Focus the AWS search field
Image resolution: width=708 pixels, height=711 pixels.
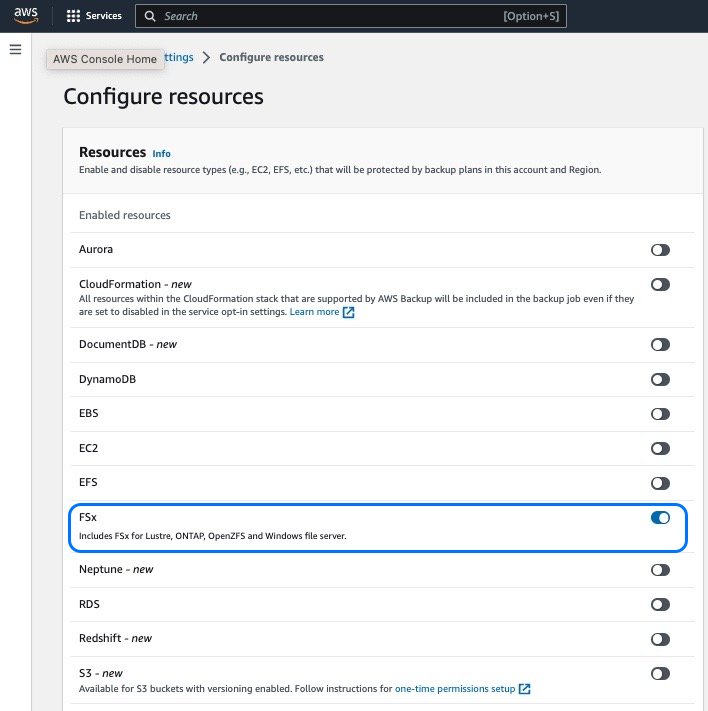351,16
